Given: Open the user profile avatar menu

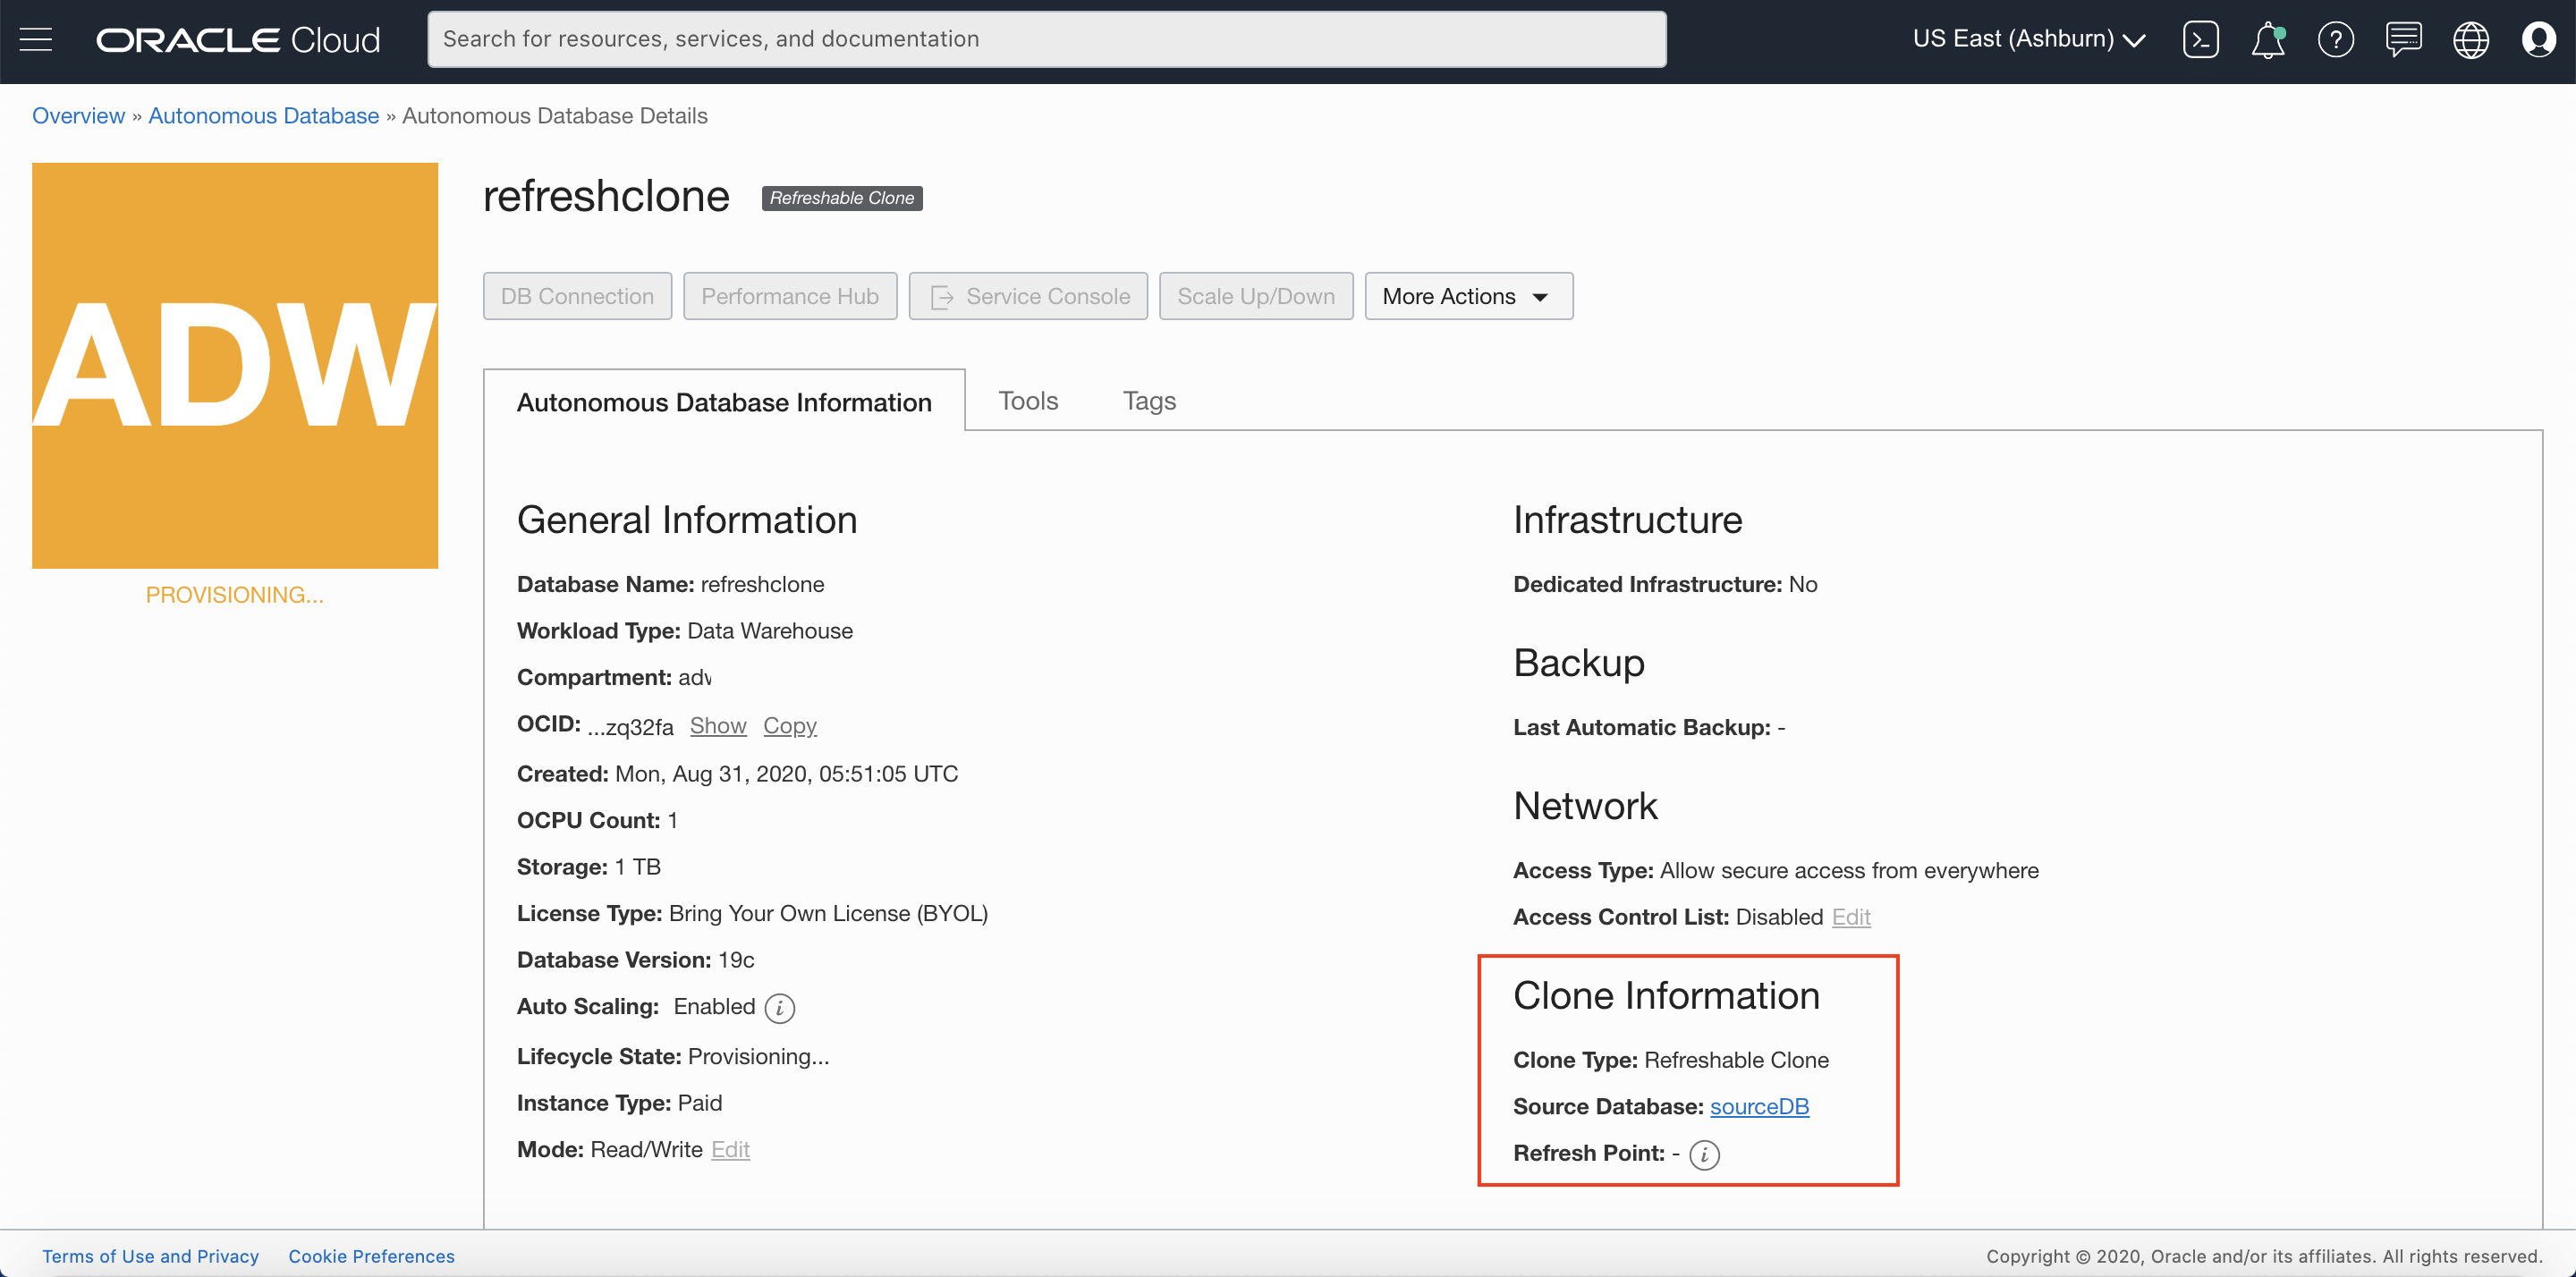Looking at the screenshot, I should pyautogui.click(x=2538, y=40).
